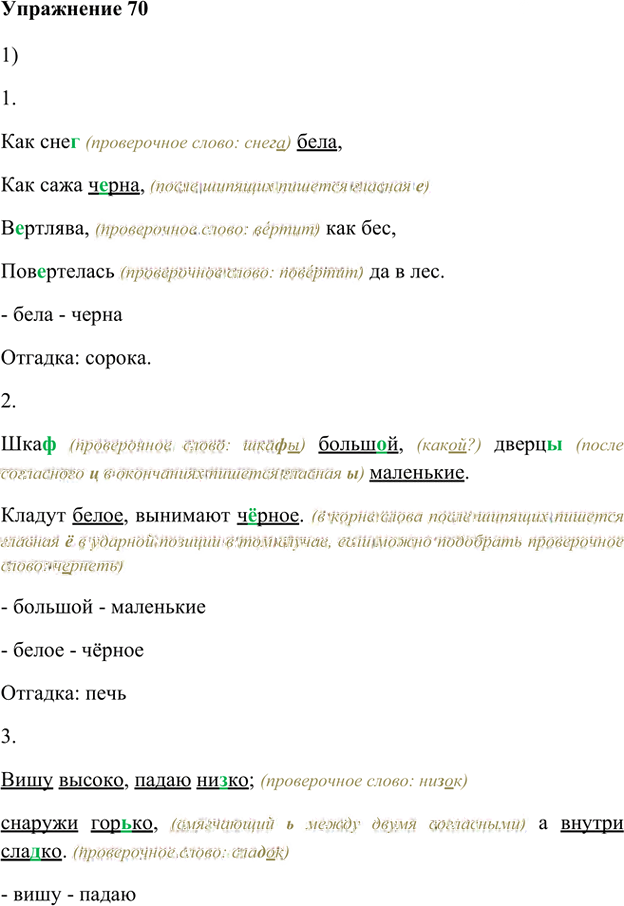Screen dimensions: 624x906
Task: Click the underlined word "падаю" before "низко"
Action: [163, 781]
